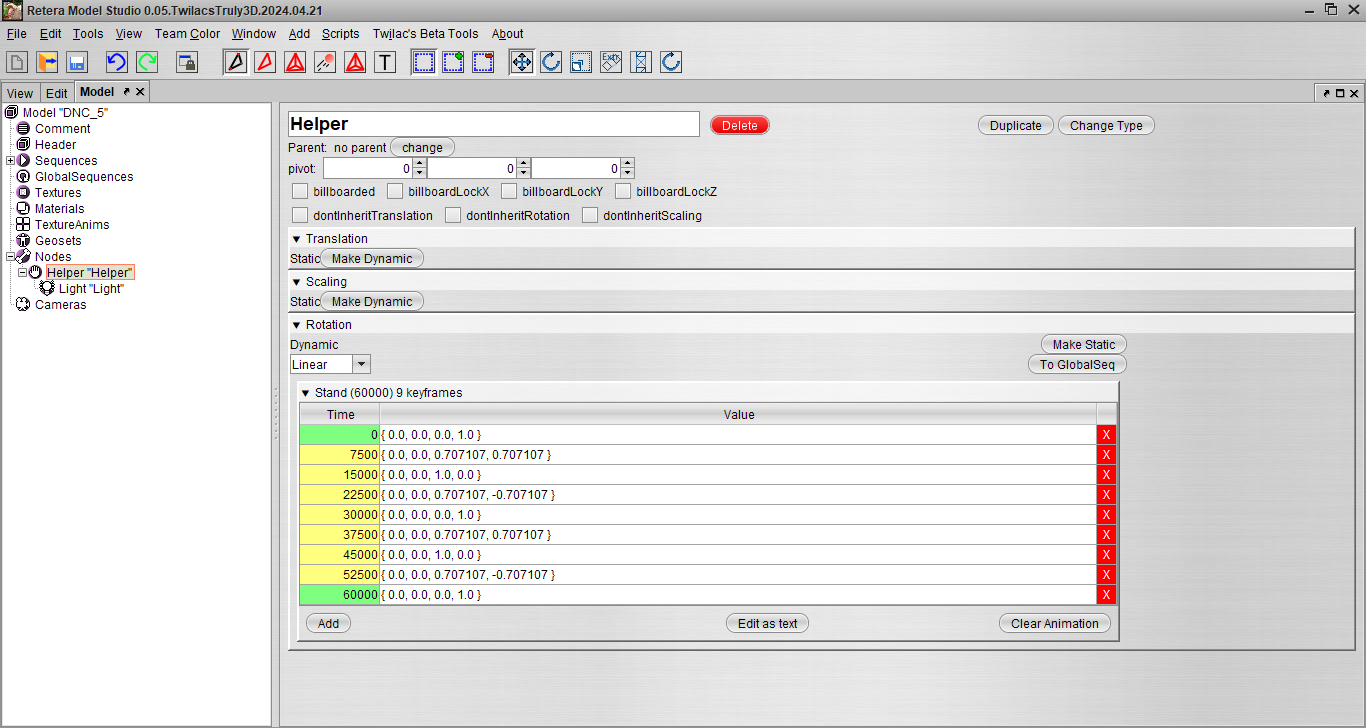Collapse the Nodes tree branch
This screenshot has width=1366, height=728.
(x=10, y=257)
